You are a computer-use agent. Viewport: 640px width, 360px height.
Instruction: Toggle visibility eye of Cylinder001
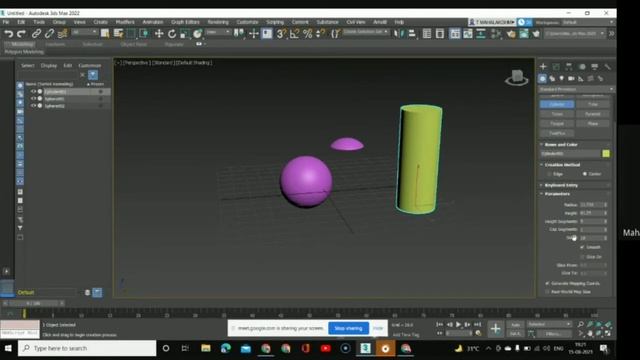point(33,91)
